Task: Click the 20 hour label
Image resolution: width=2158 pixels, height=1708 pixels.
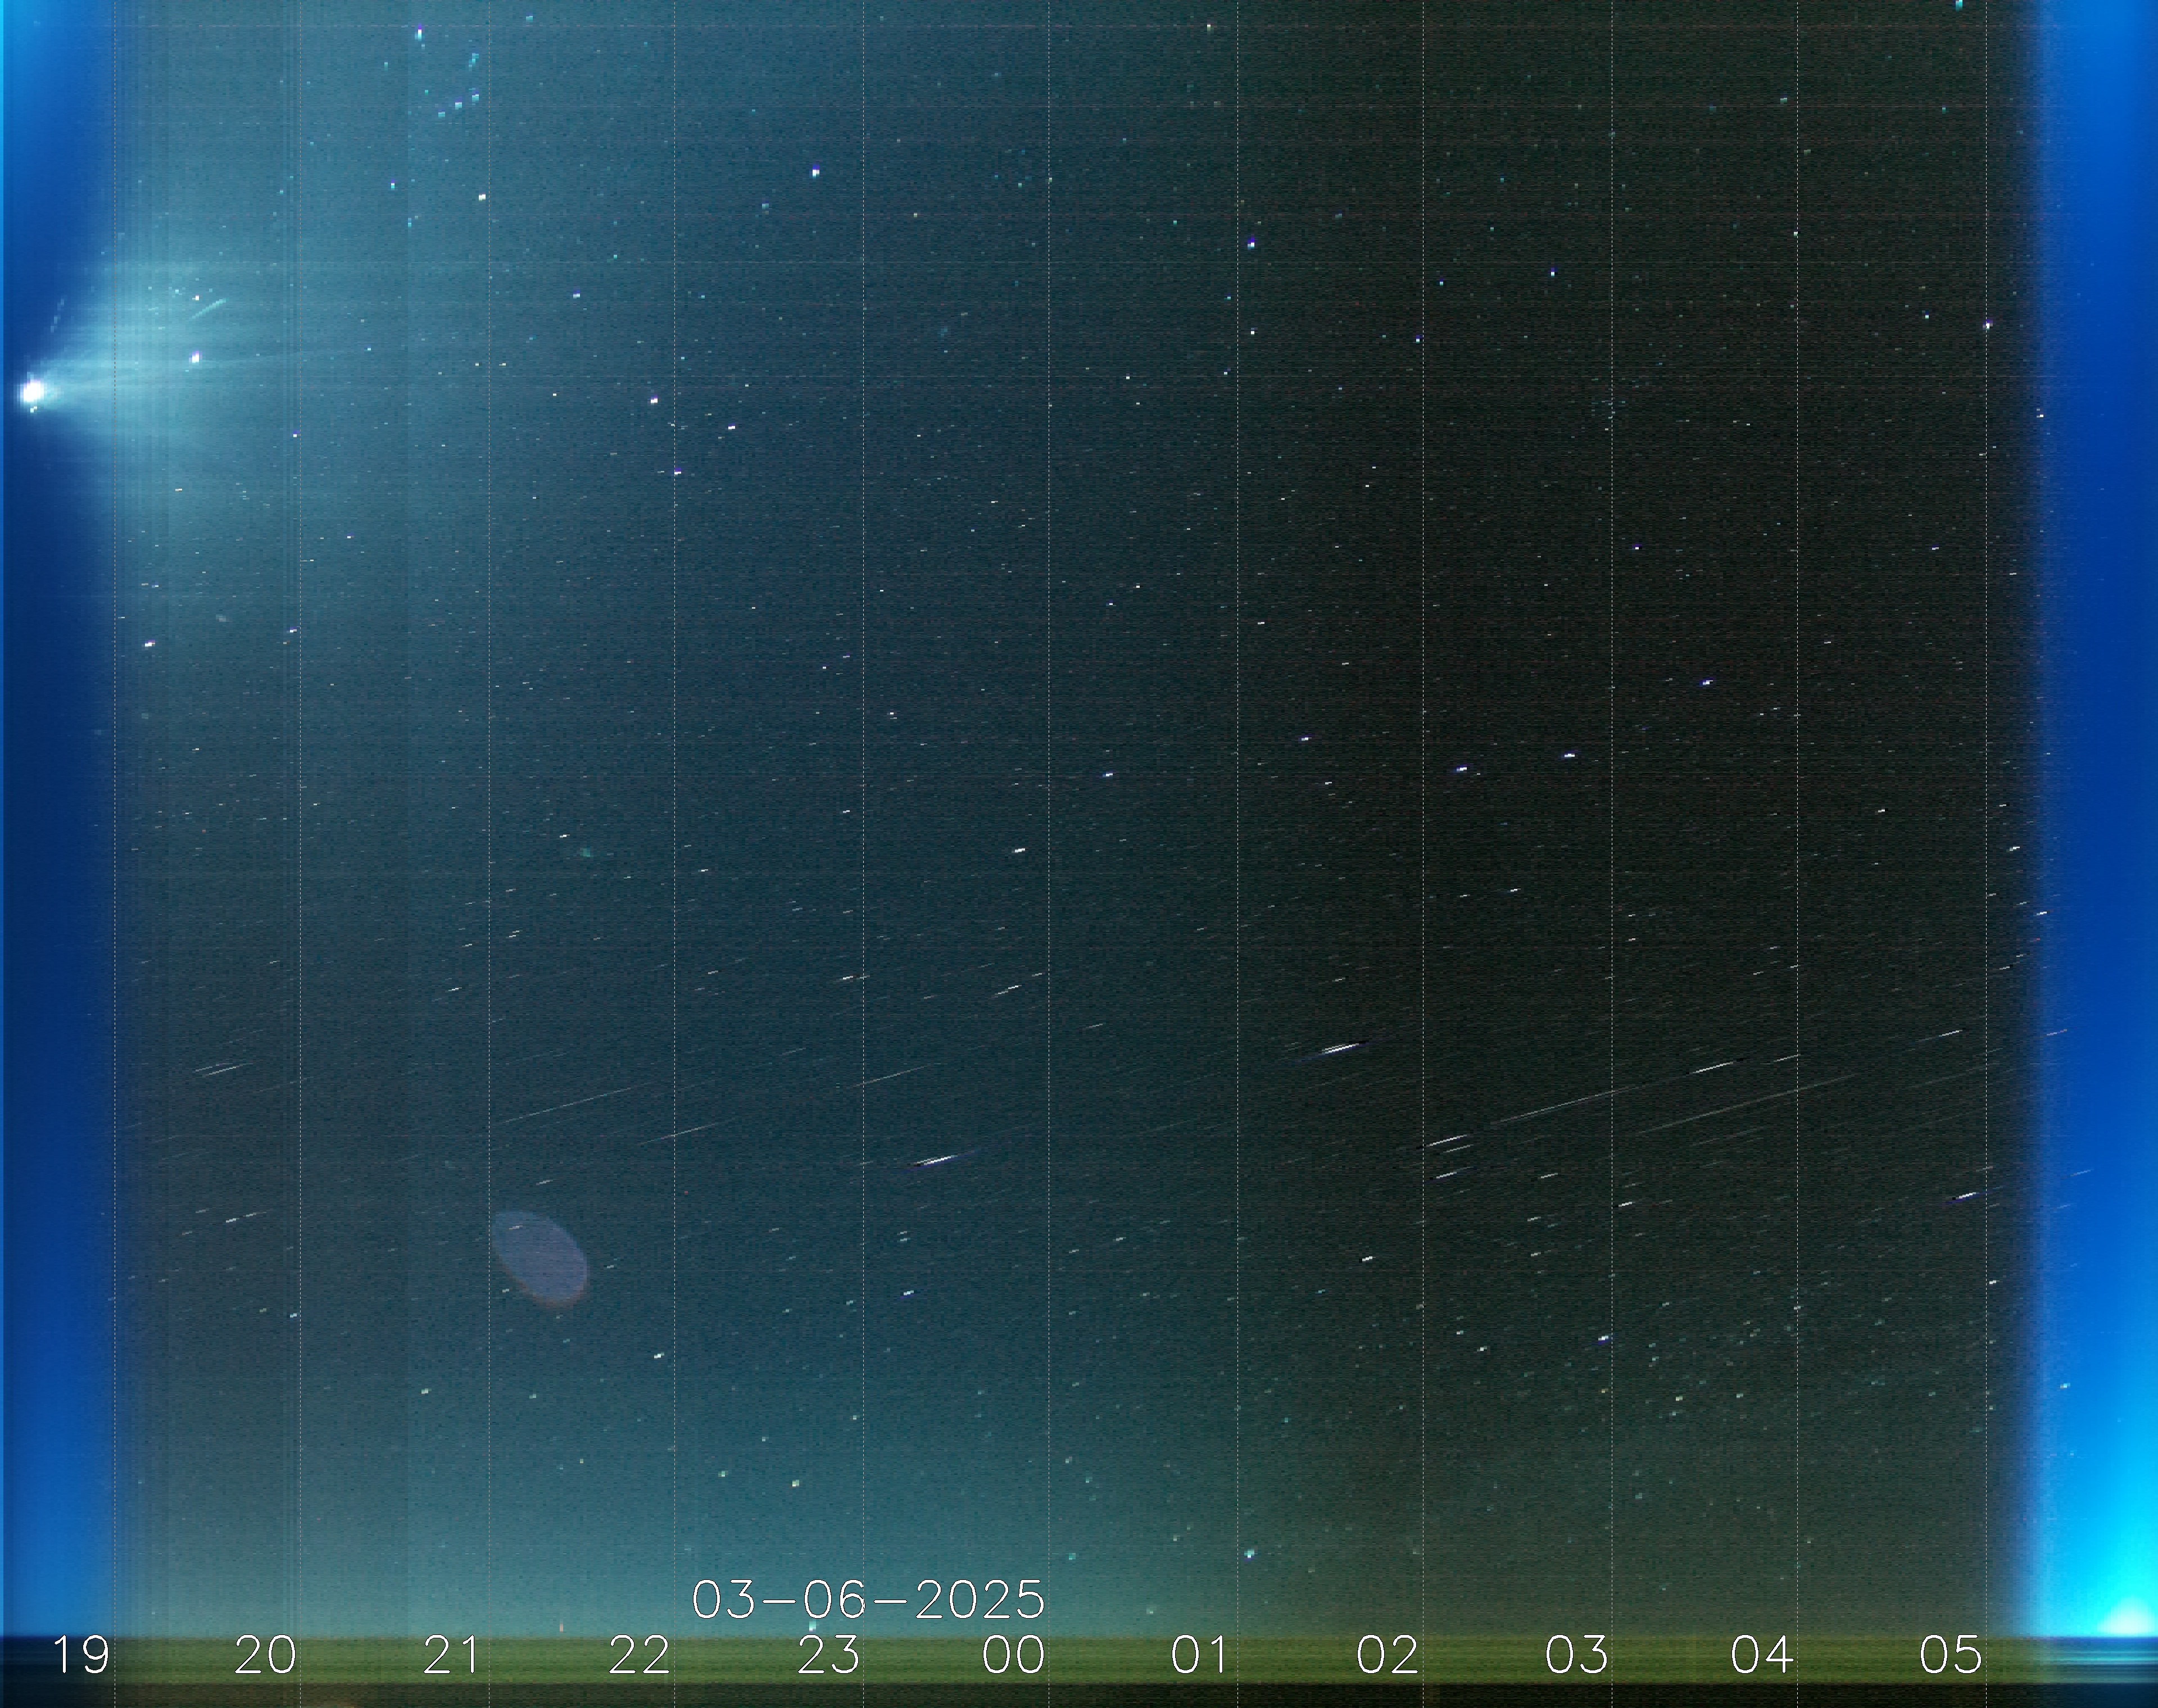Action: point(265,1655)
